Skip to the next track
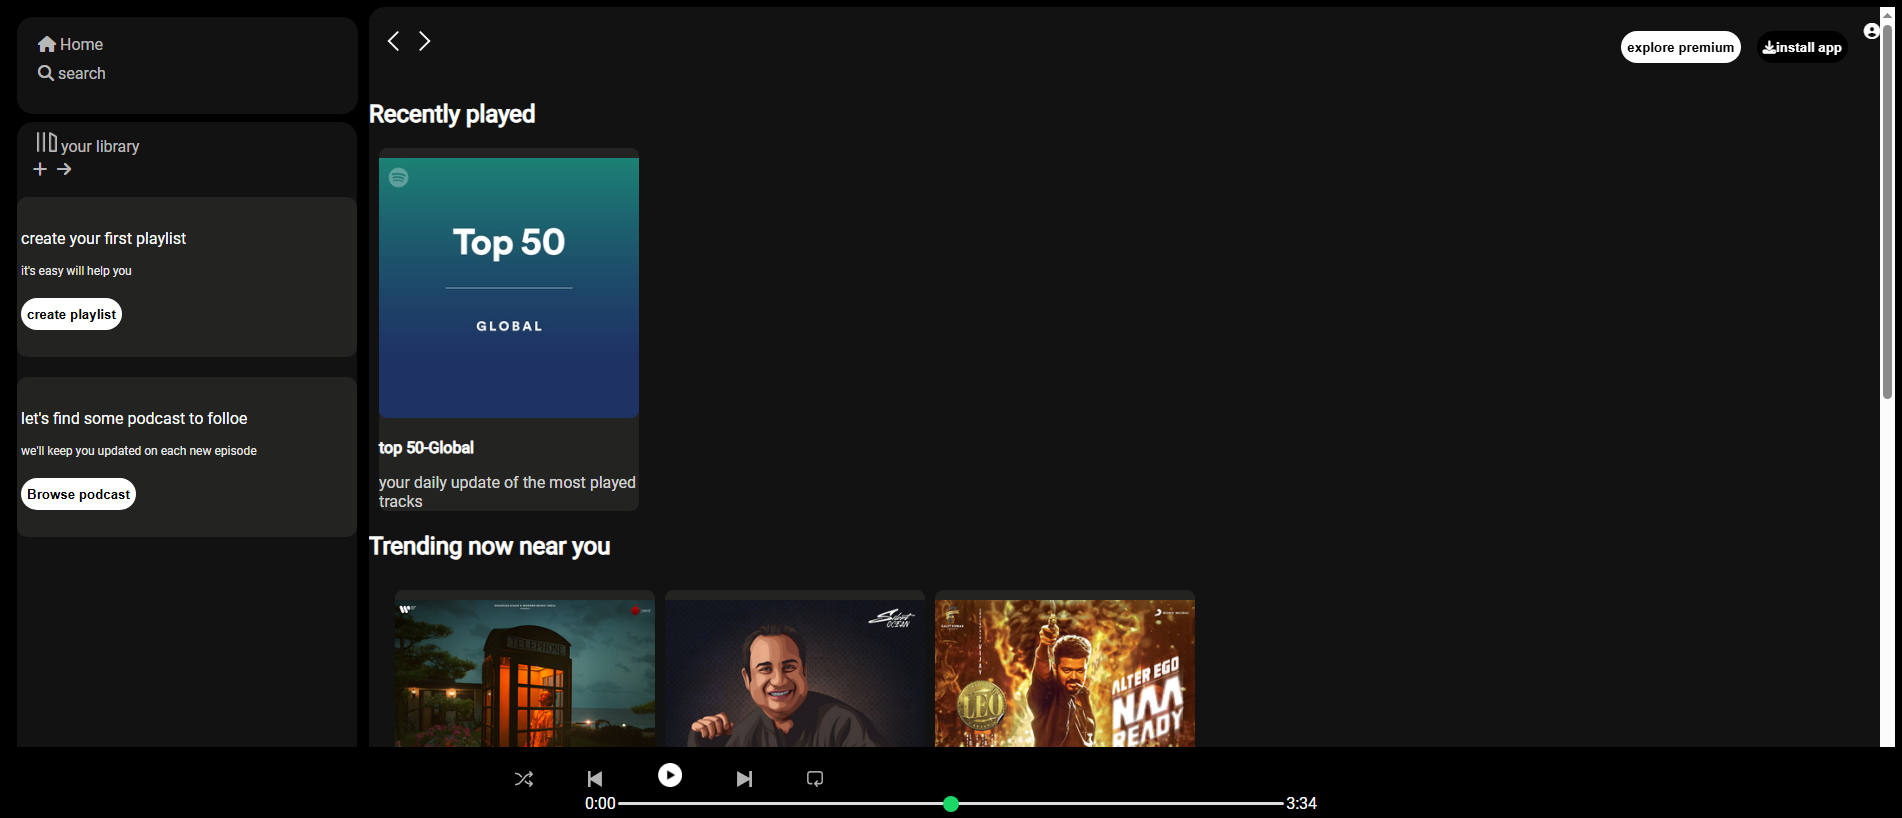The height and width of the screenshot is (818, 1902). [x=744, y=779]
